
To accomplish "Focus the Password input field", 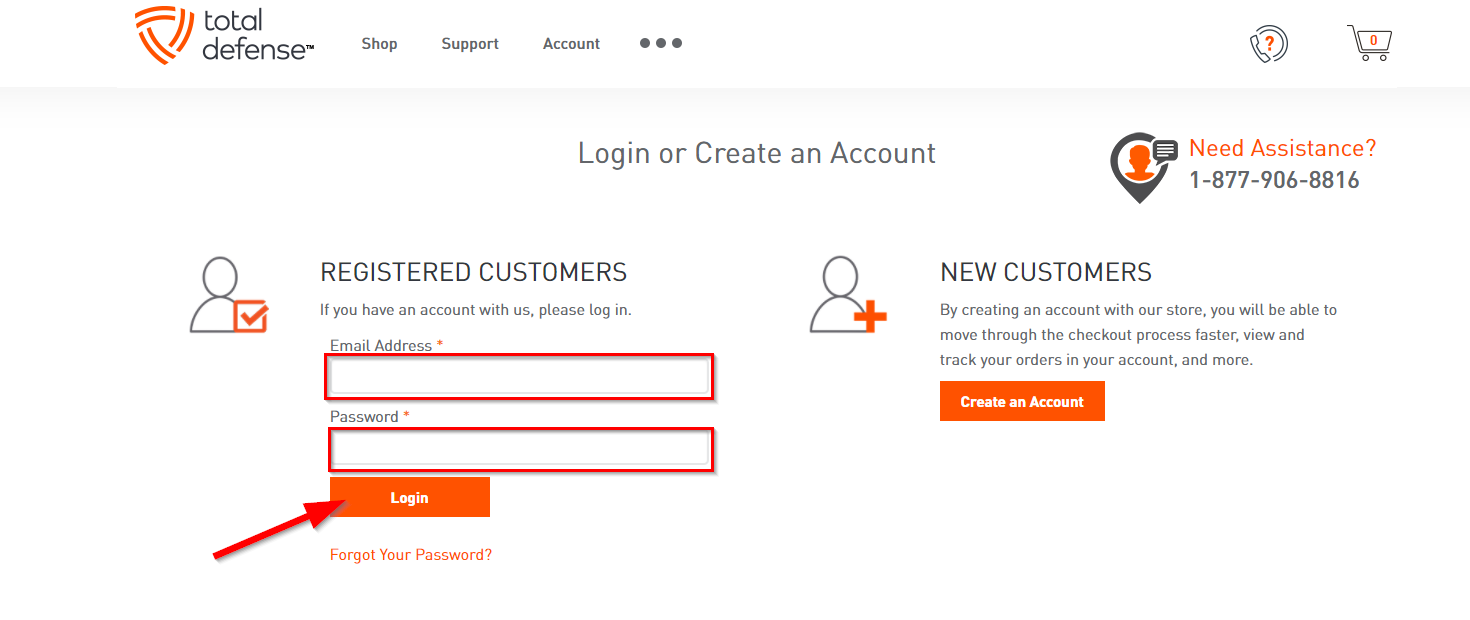I will click(520, 449).
